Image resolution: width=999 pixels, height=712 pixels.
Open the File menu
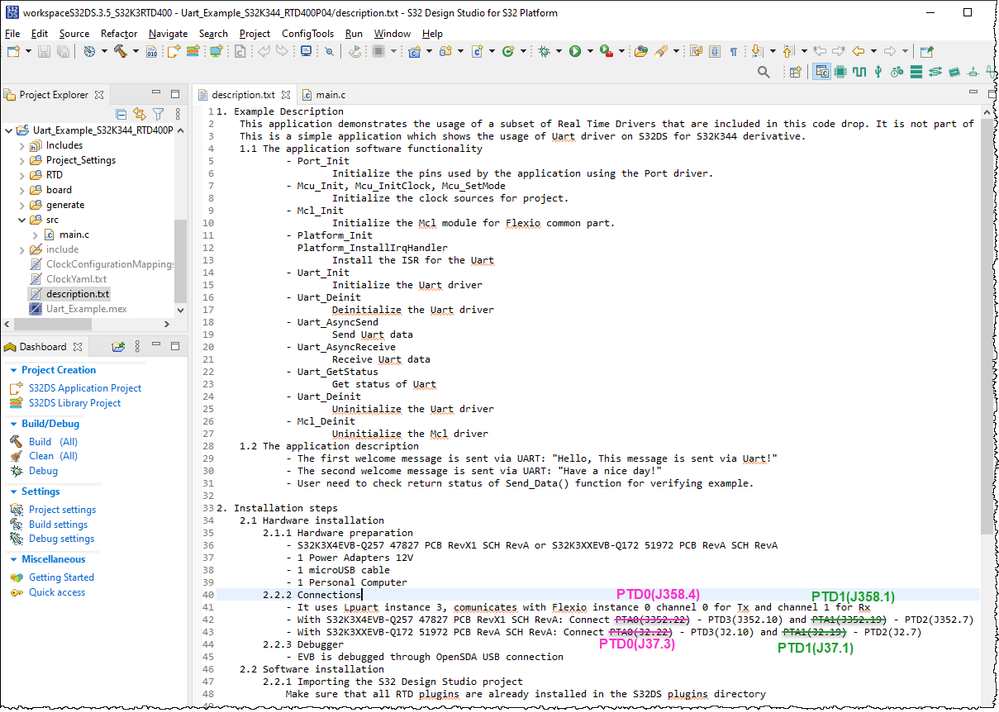coord(12,34)
